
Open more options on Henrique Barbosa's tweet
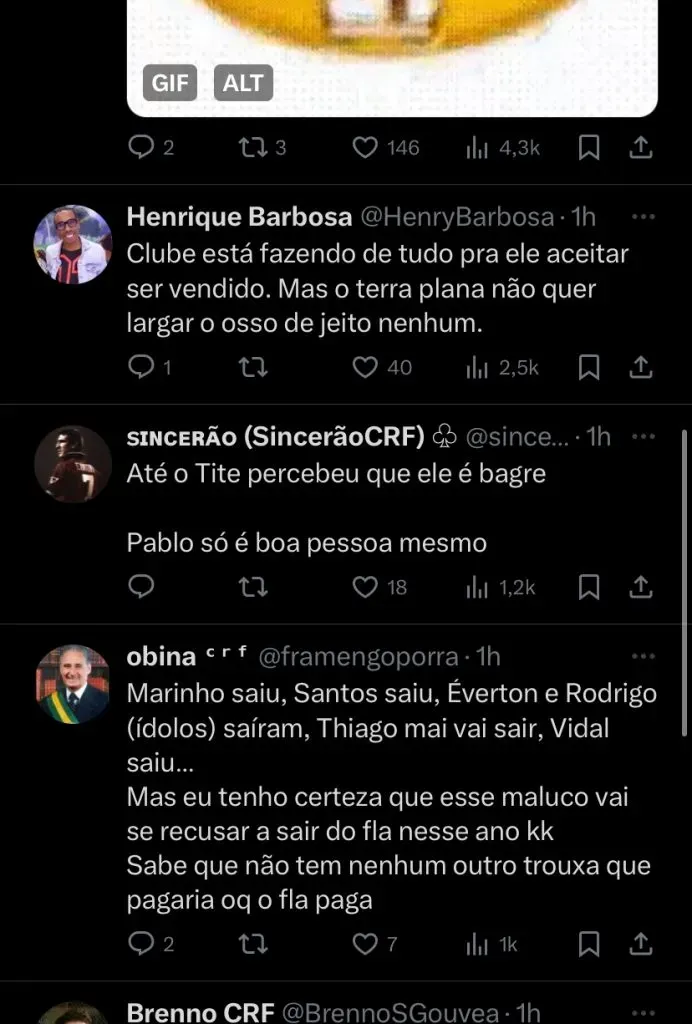644,217
